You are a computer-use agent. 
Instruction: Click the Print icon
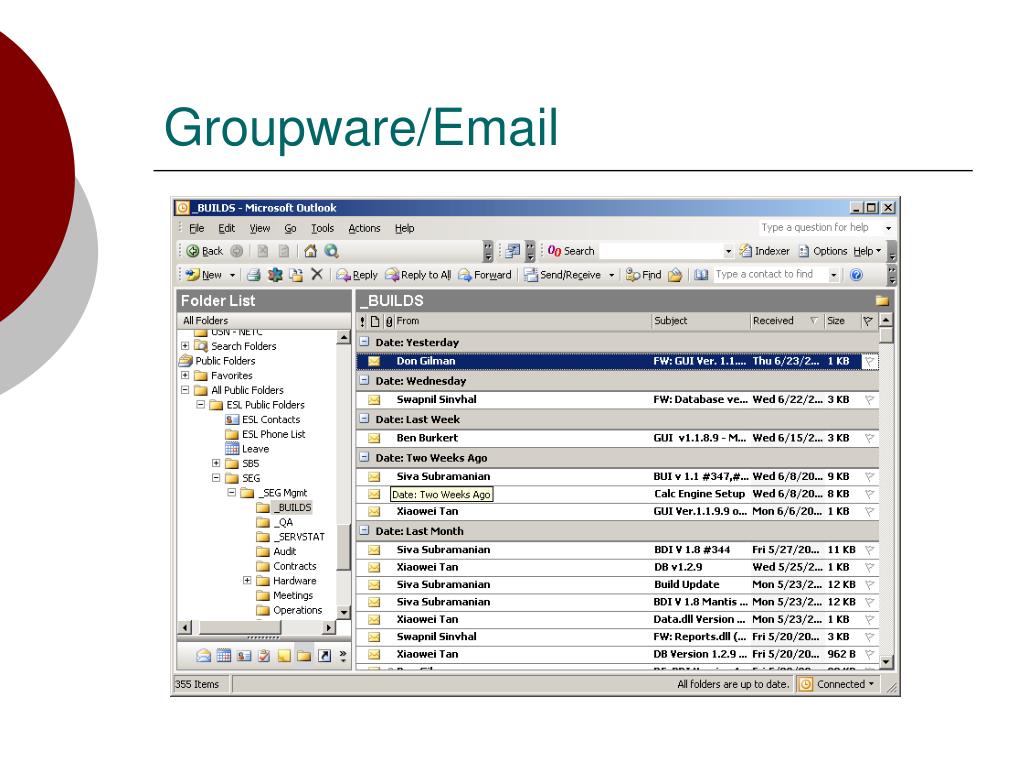(x=253, y=275)
